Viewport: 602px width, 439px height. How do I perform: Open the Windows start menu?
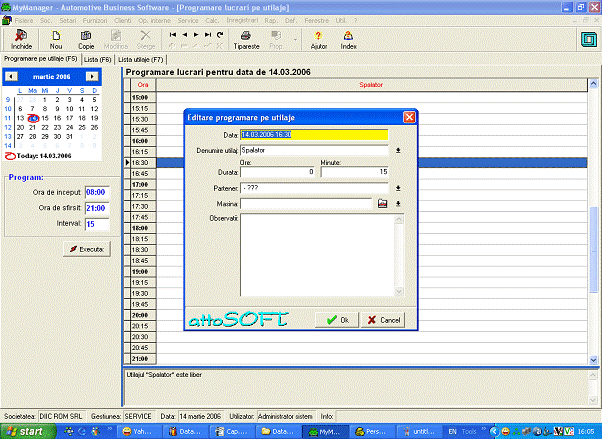[25, 431]
